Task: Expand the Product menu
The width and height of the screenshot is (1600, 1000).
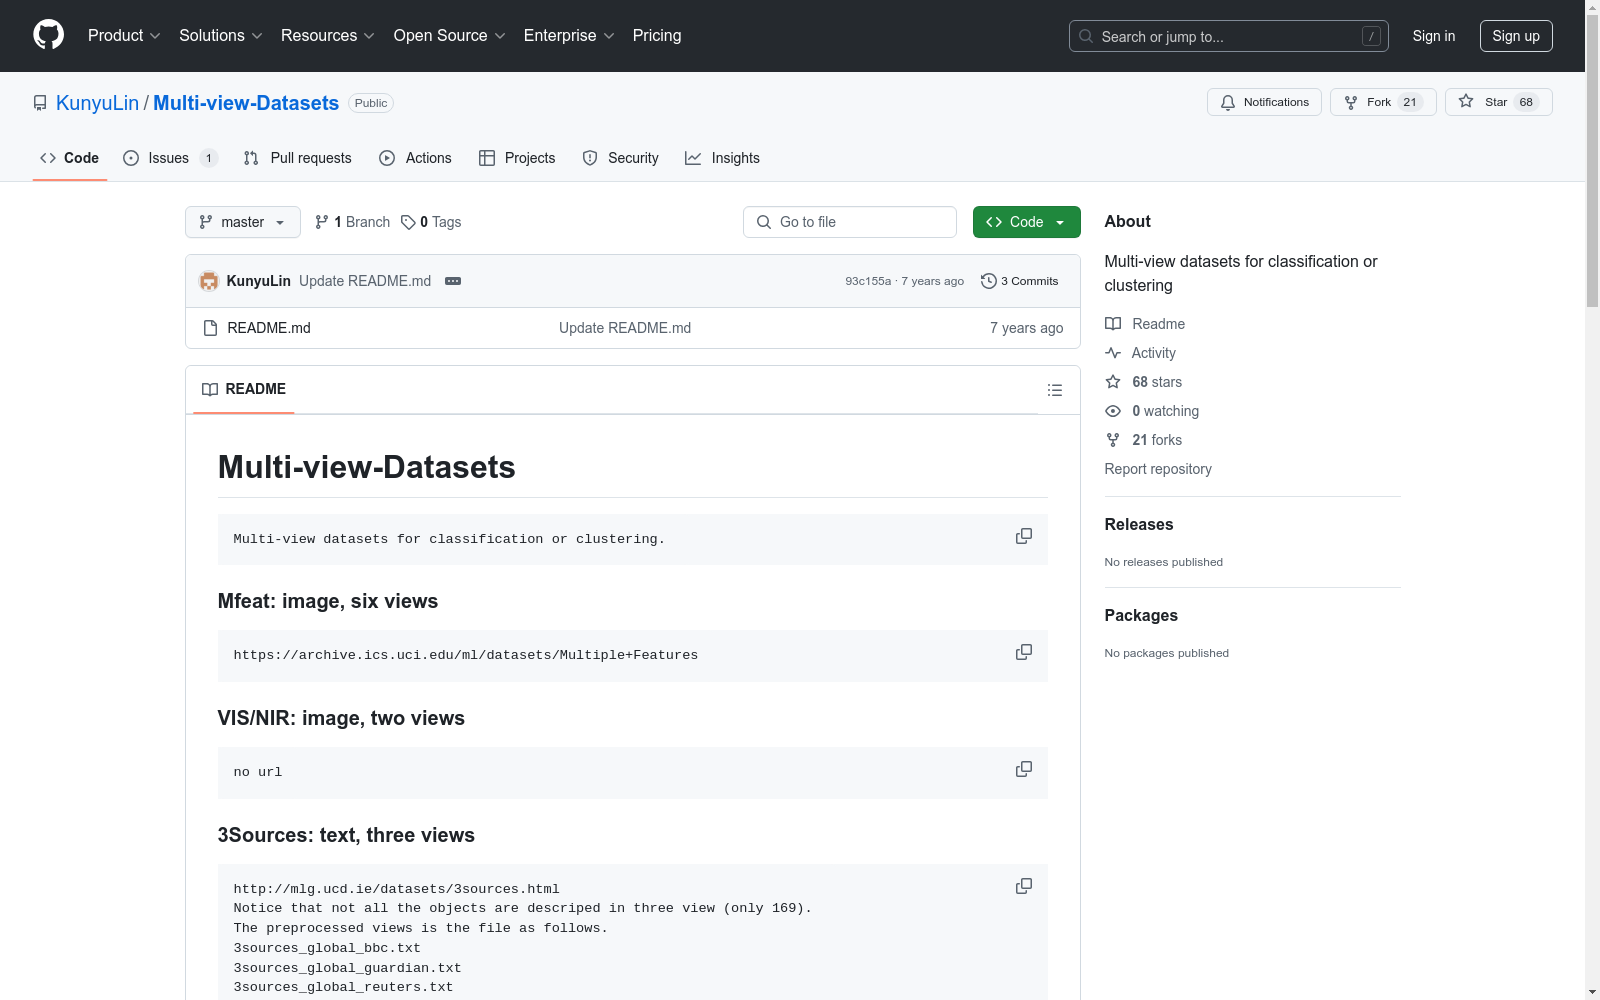Action: coord(124,35)
